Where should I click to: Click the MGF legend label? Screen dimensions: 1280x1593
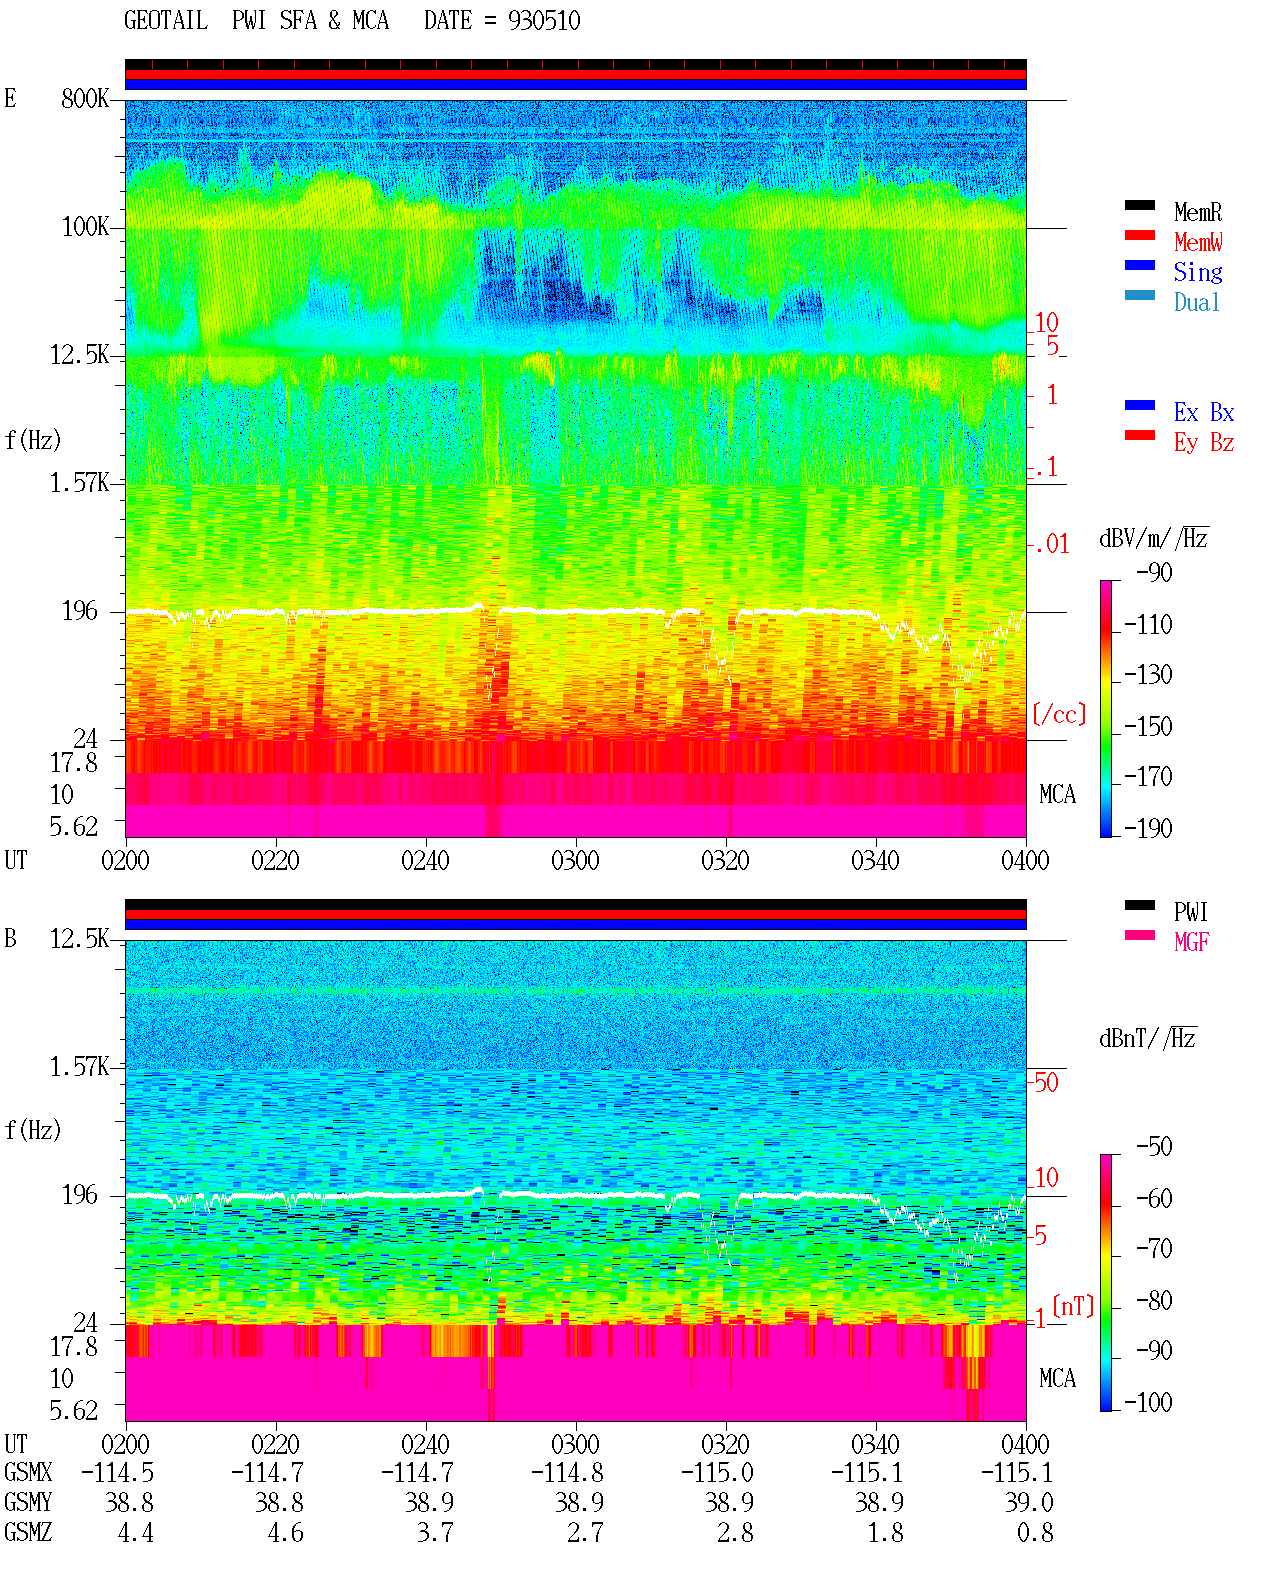(1192, 942)
